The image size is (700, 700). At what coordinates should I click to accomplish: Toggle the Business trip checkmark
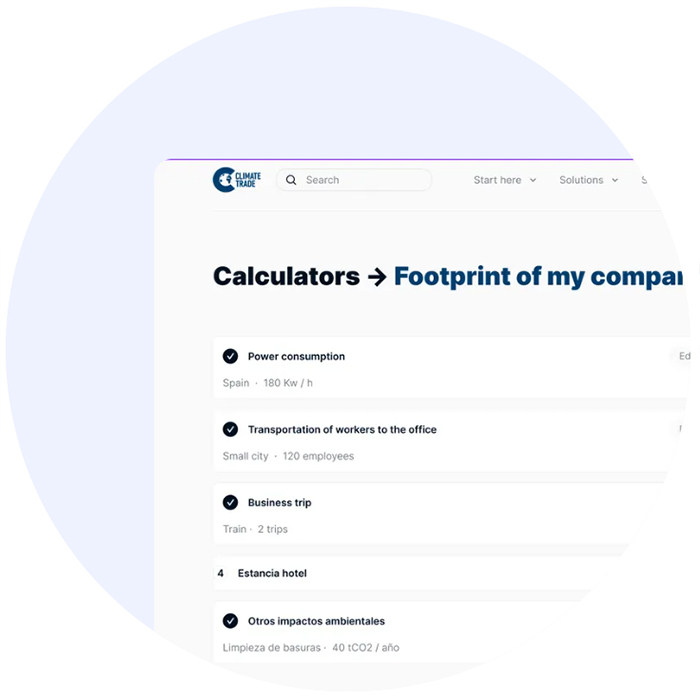click(230, 502)
